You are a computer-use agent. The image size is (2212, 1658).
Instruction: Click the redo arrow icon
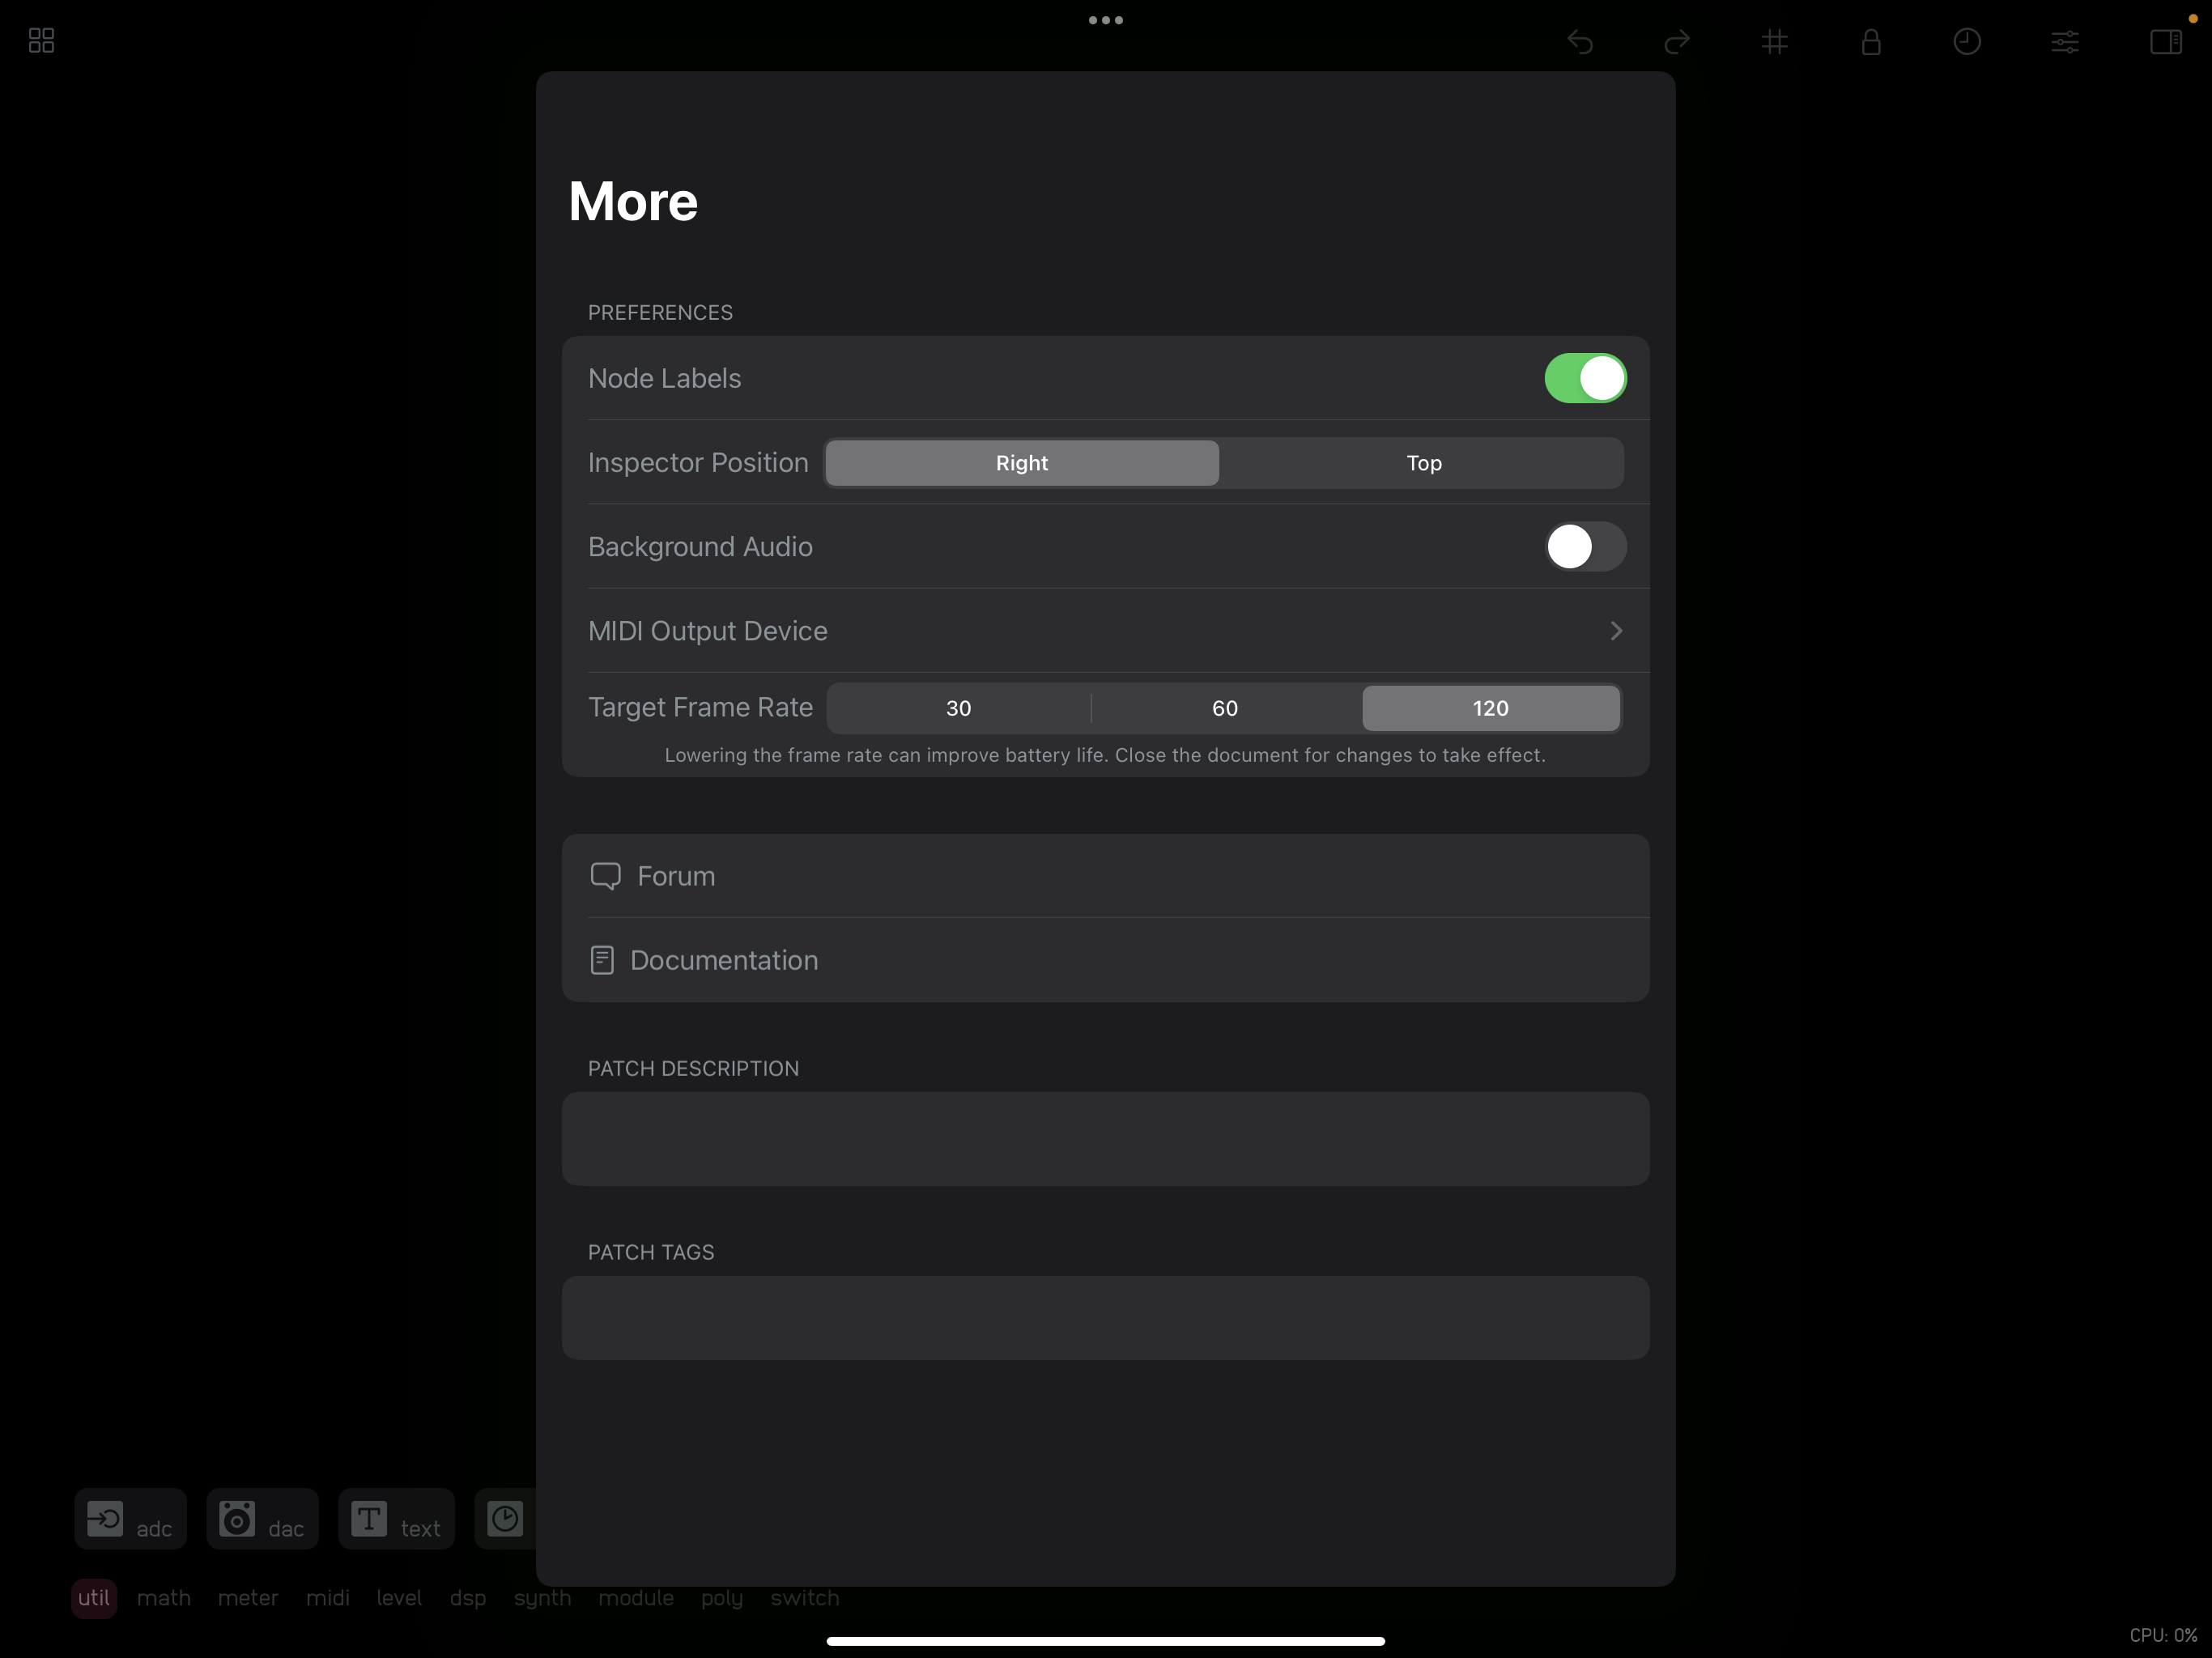coord(1677,41)
